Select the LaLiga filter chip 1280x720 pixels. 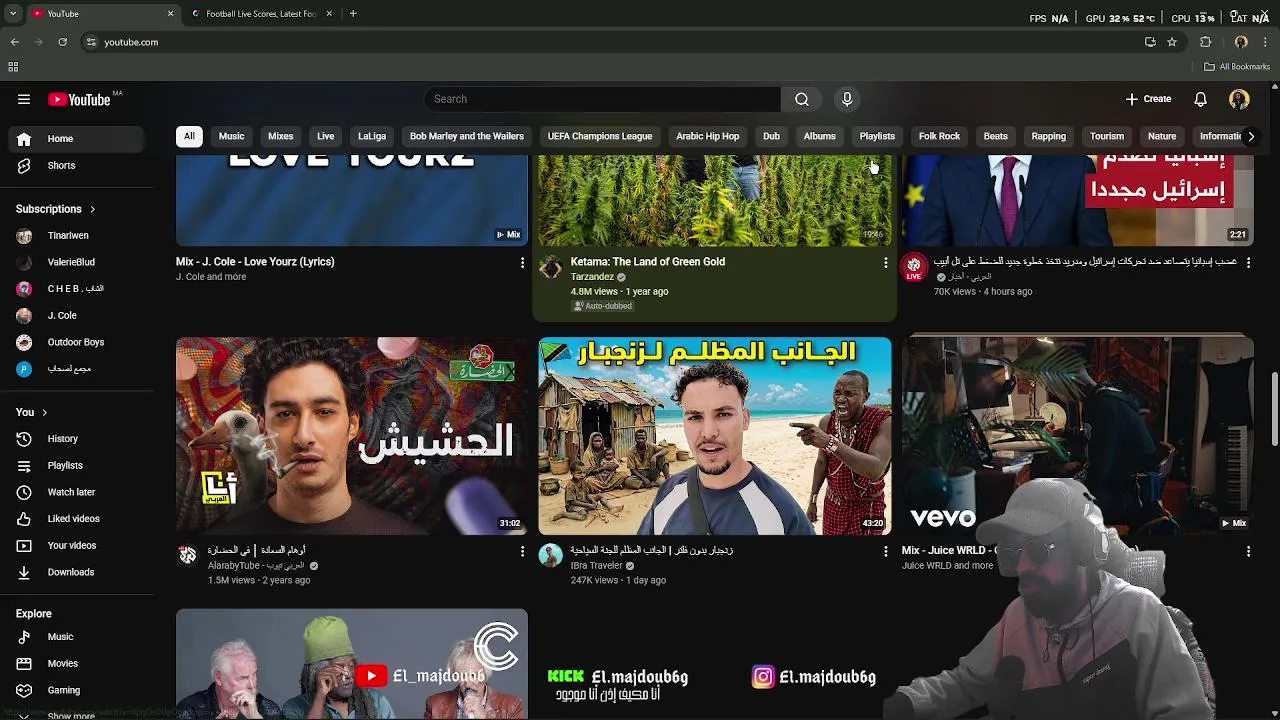tap(372, 136)
